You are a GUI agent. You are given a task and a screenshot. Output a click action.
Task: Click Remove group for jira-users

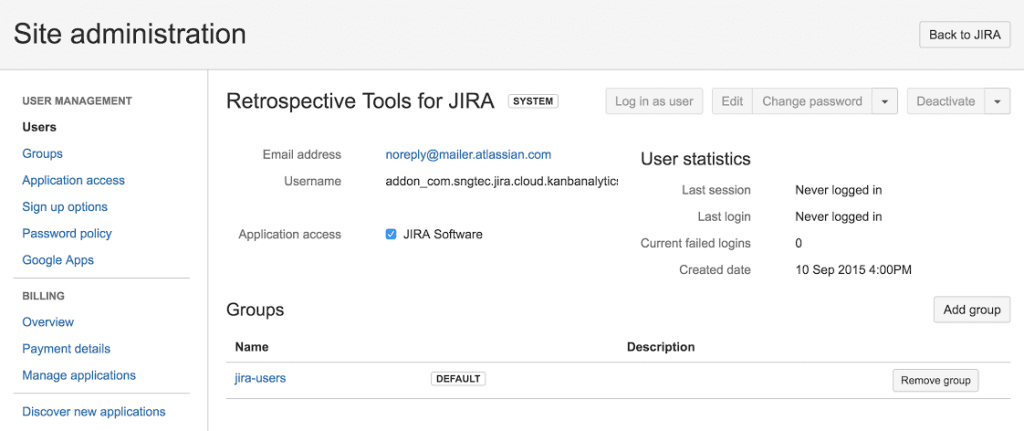point(935,380)
